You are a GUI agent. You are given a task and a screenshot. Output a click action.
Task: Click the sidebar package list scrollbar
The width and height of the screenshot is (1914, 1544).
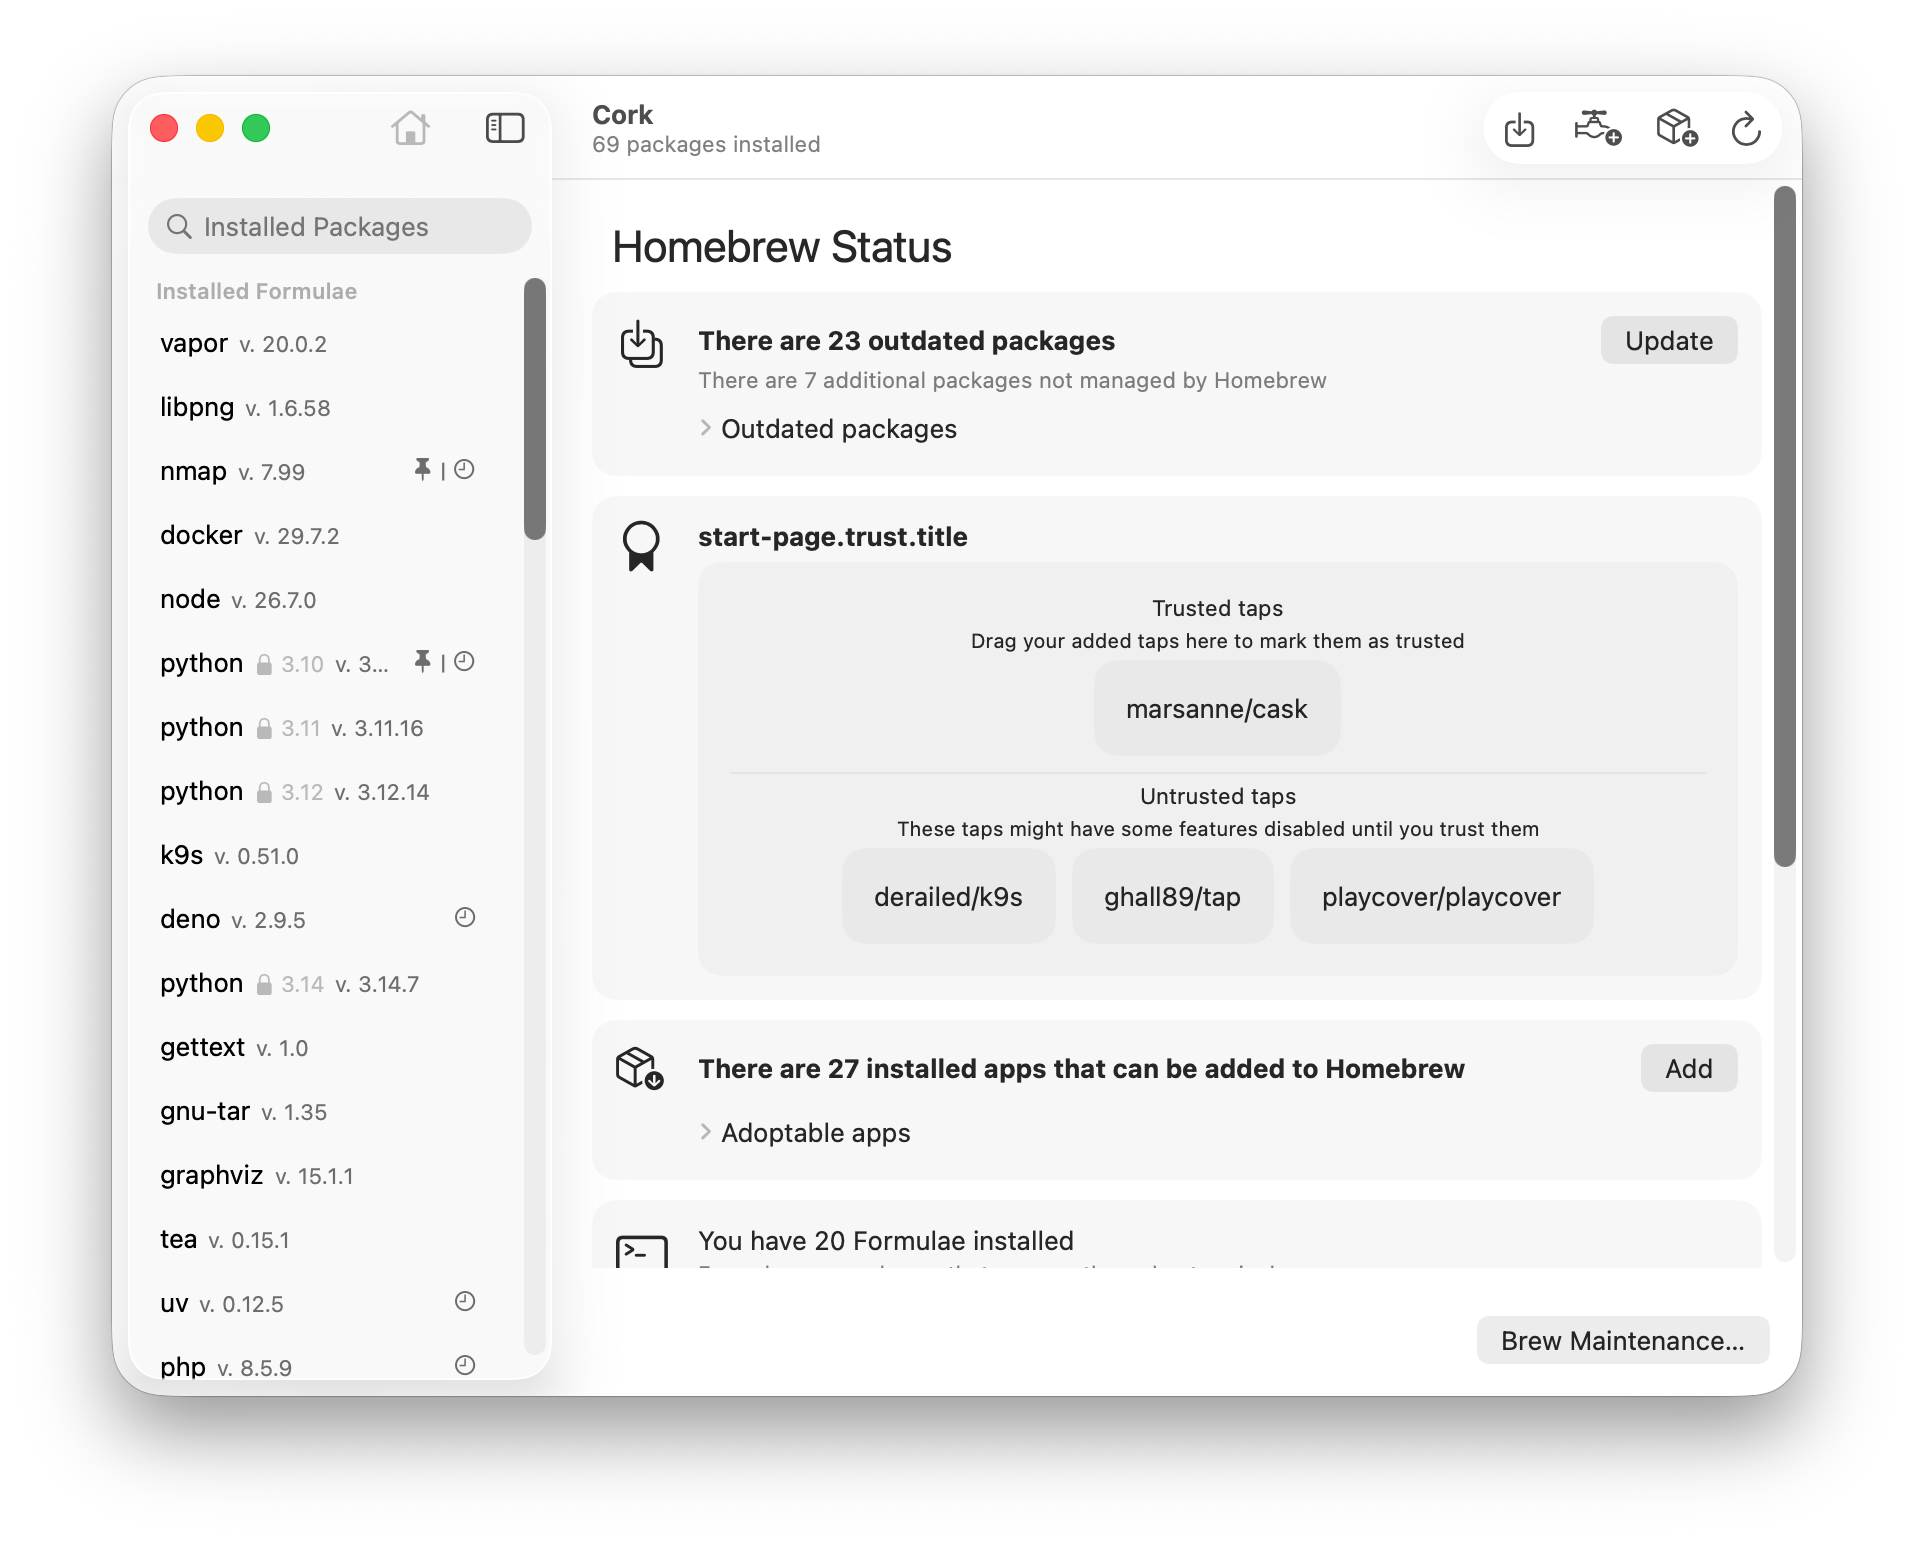(x=535, y=409)
